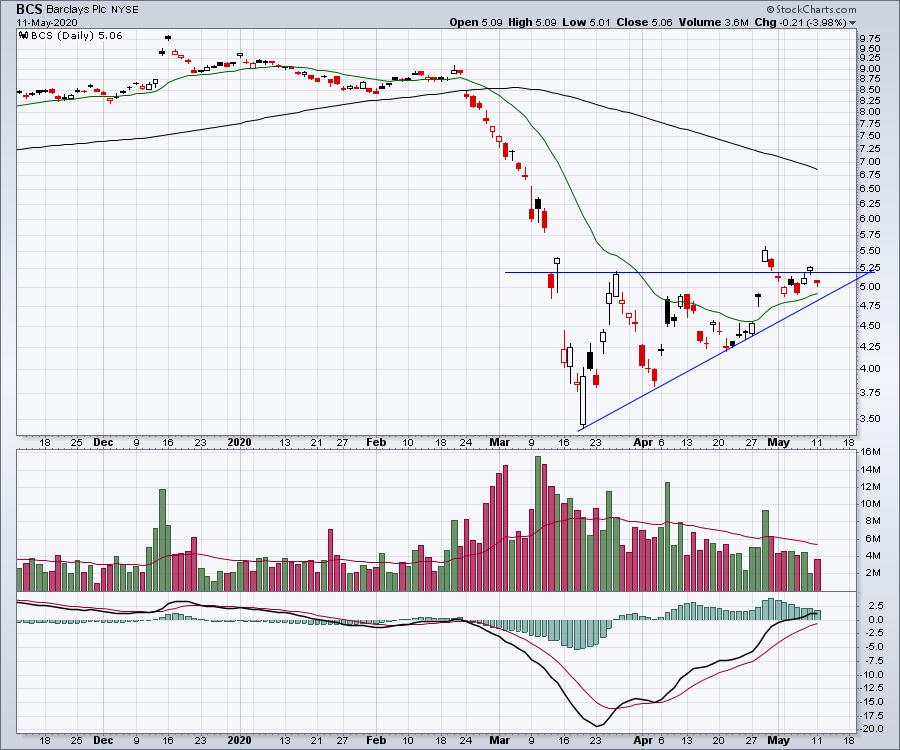Click the 6.00 price axis label
900x750 pixels.
pos(870,219)
